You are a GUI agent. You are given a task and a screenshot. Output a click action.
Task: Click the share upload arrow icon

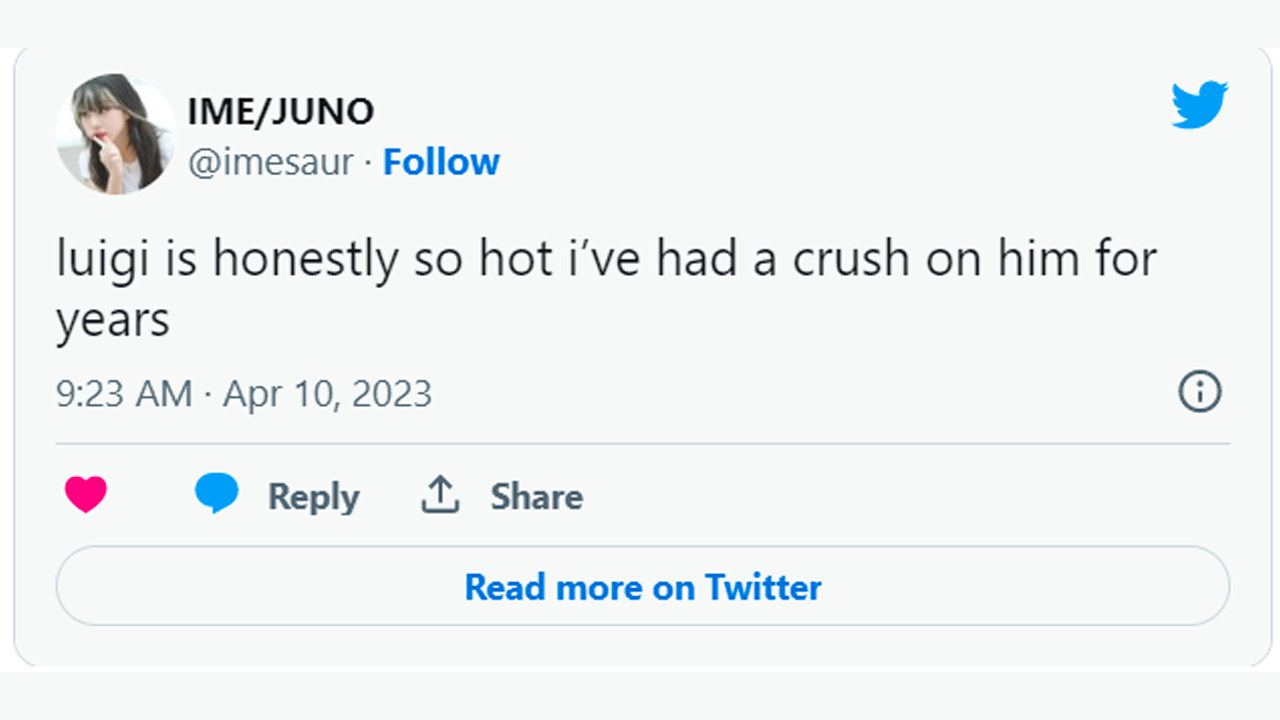tap(439, 495)
